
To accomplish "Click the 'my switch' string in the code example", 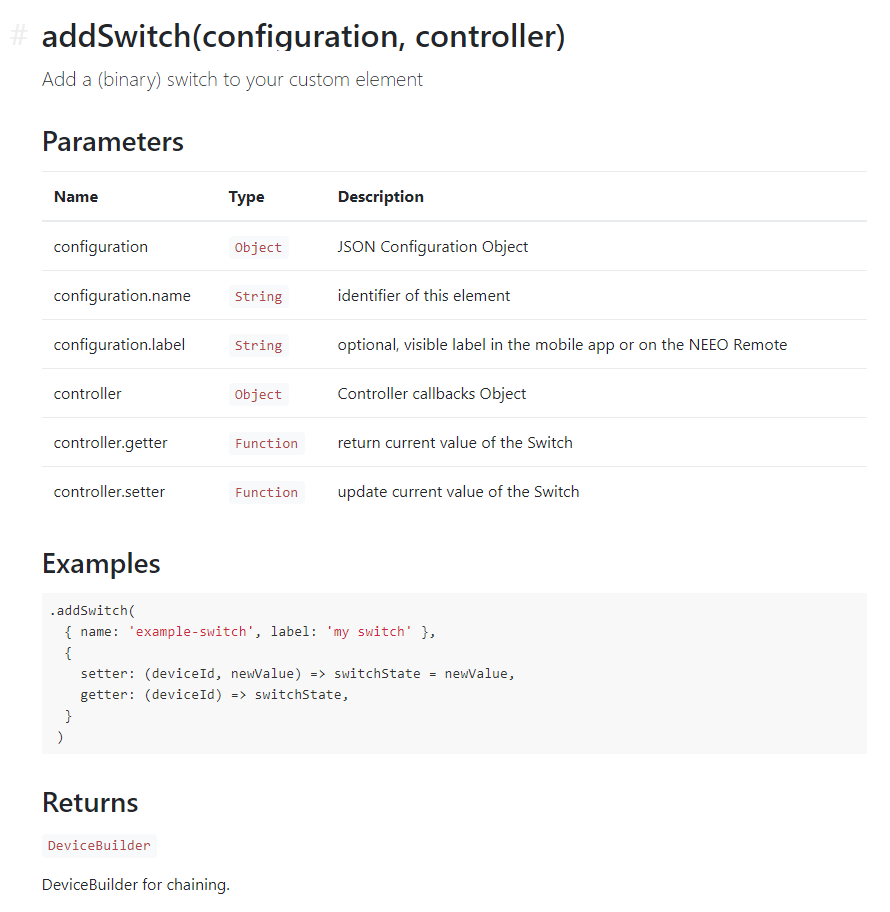I will [369, 632].
